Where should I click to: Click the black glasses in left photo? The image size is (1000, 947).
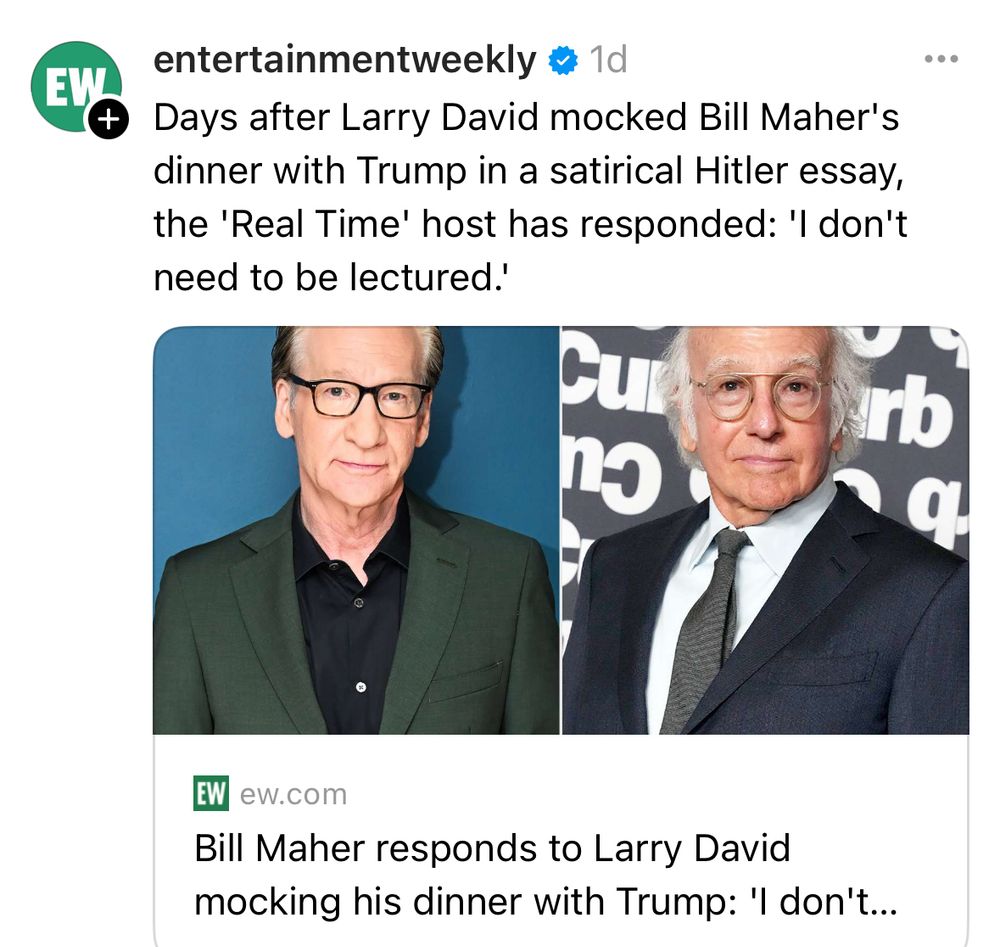[359, 397]
